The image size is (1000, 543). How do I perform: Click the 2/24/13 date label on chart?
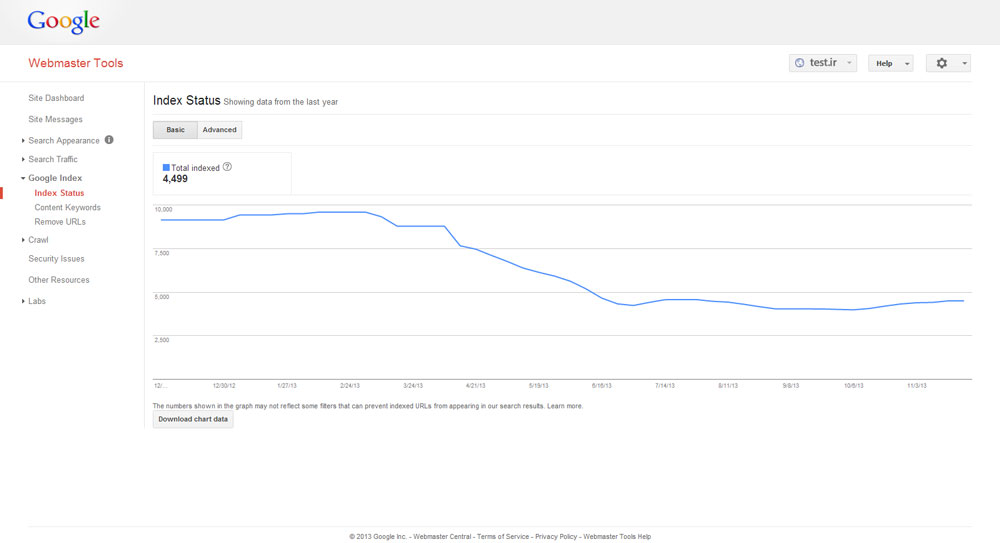[x=349, y=385]
